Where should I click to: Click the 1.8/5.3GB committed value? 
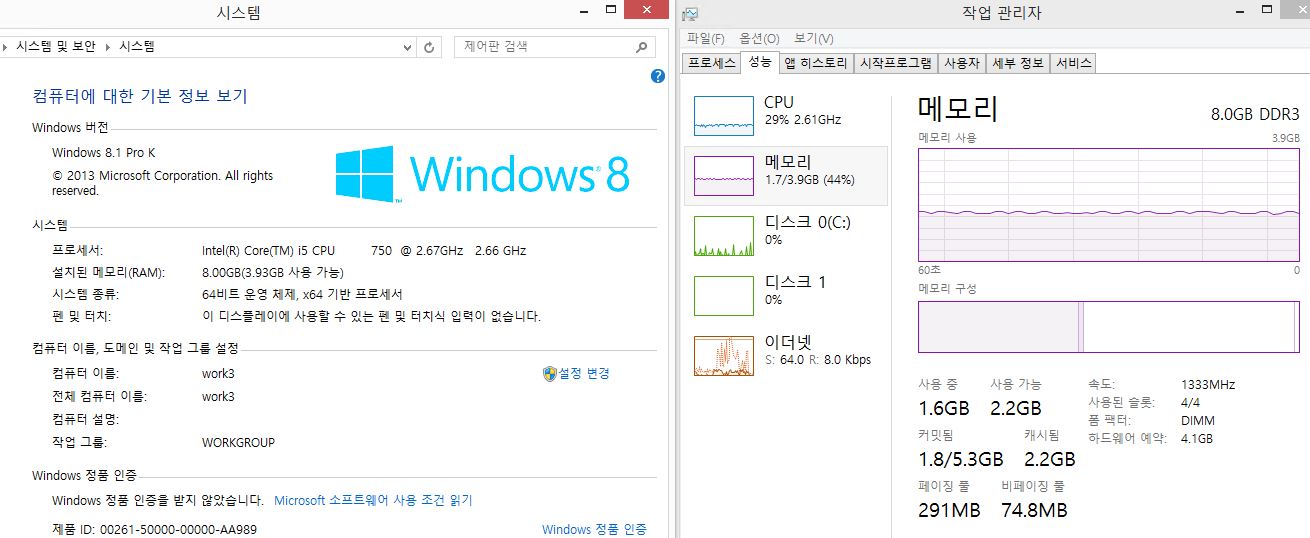(x=961, y=459)
